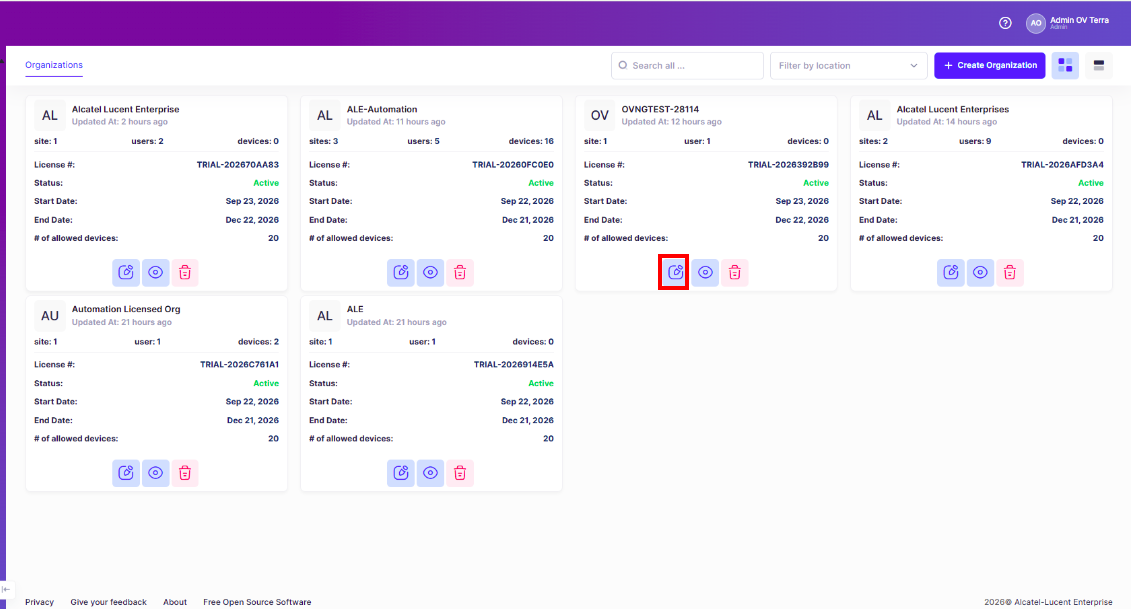Open the Privacy link
The image size is (1131, 609).
(x=40, y=602)
